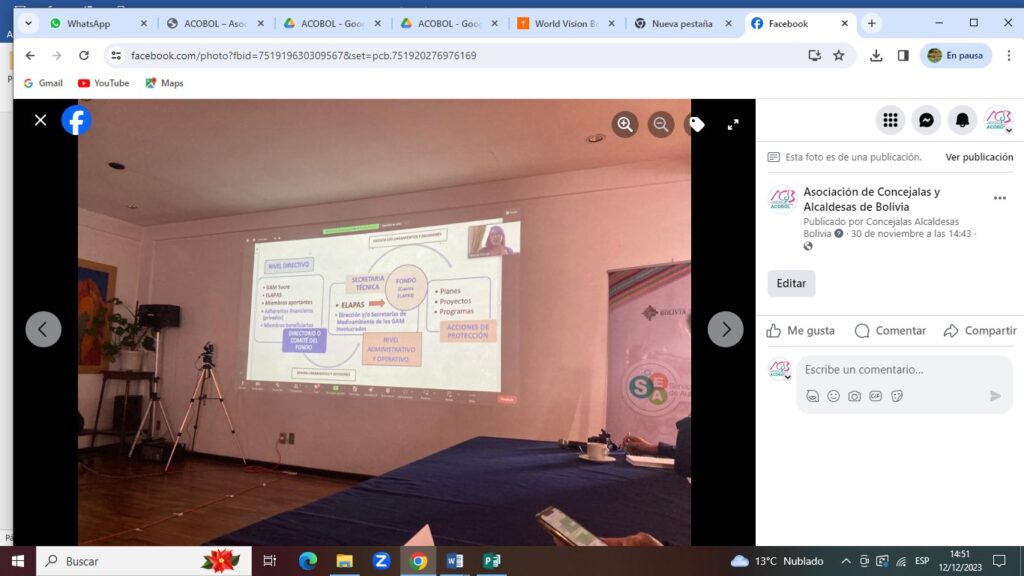Go to previous photo

(43, 329)
